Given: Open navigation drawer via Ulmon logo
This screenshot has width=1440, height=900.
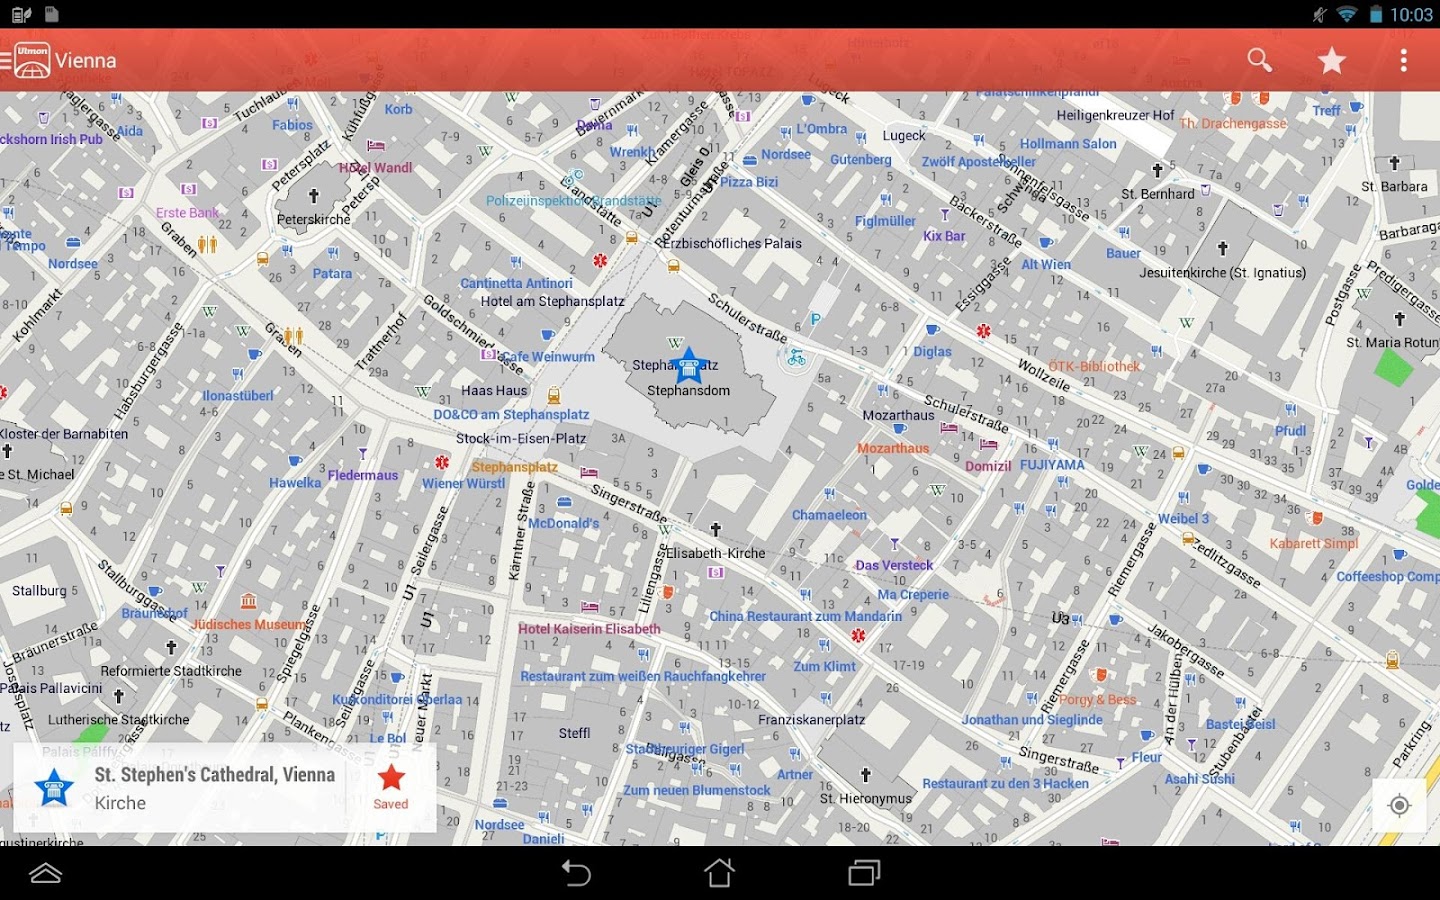Looking at the screenshot, I should pos(30,60).
